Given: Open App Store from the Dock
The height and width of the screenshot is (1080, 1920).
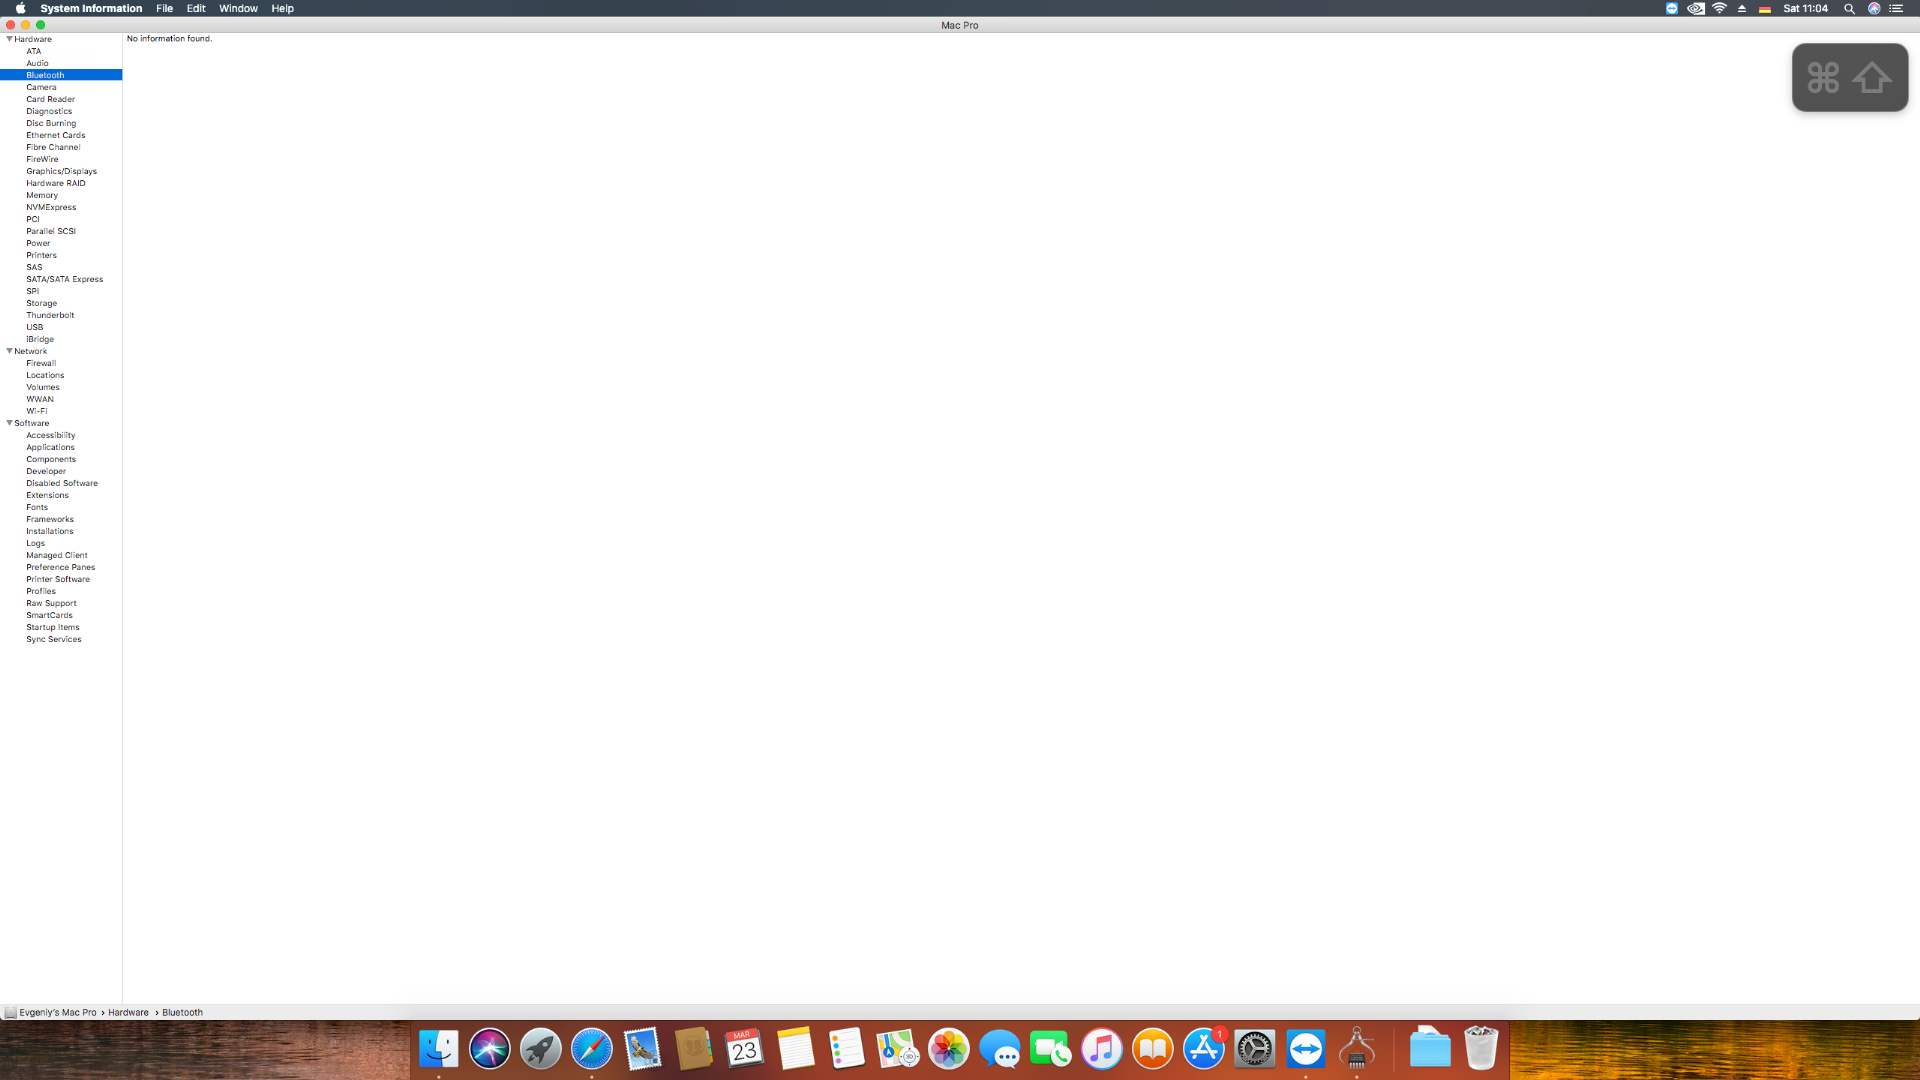Looking at the screenshot, I should (x=1203, y=1049).
